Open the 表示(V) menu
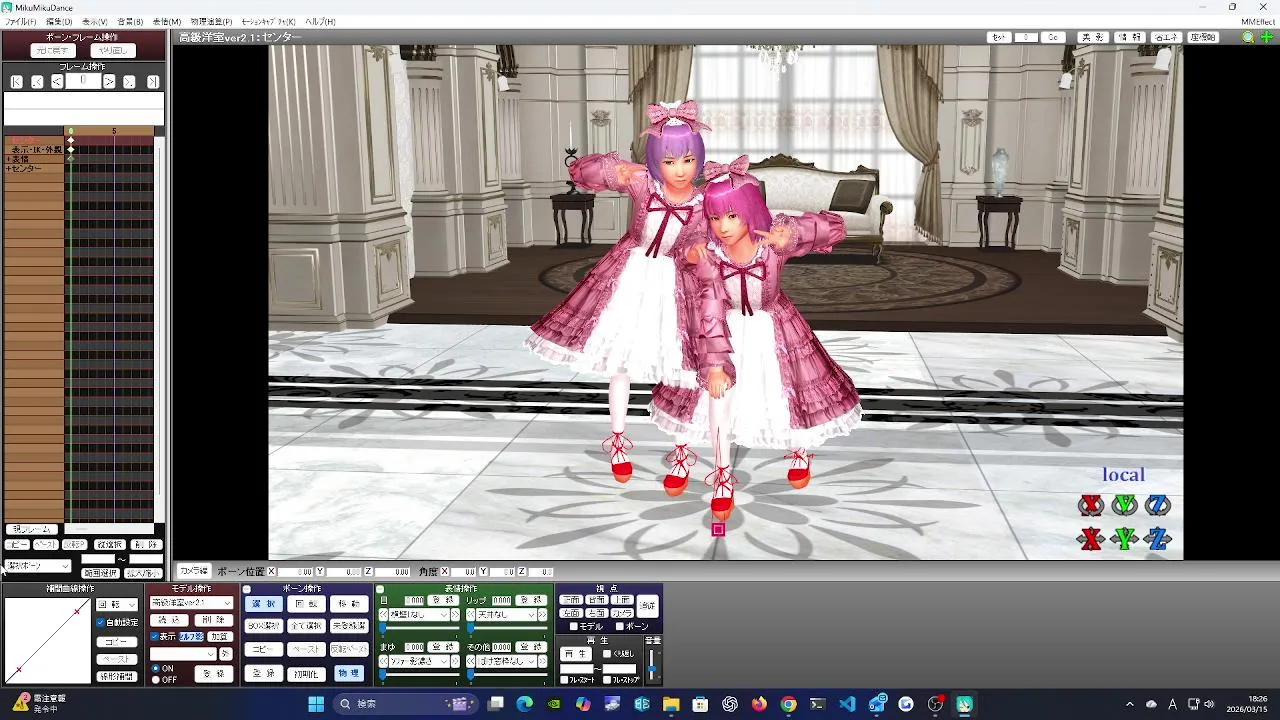Image resolution: width=1280 pixels, height=720 pixels. (94, 21)
